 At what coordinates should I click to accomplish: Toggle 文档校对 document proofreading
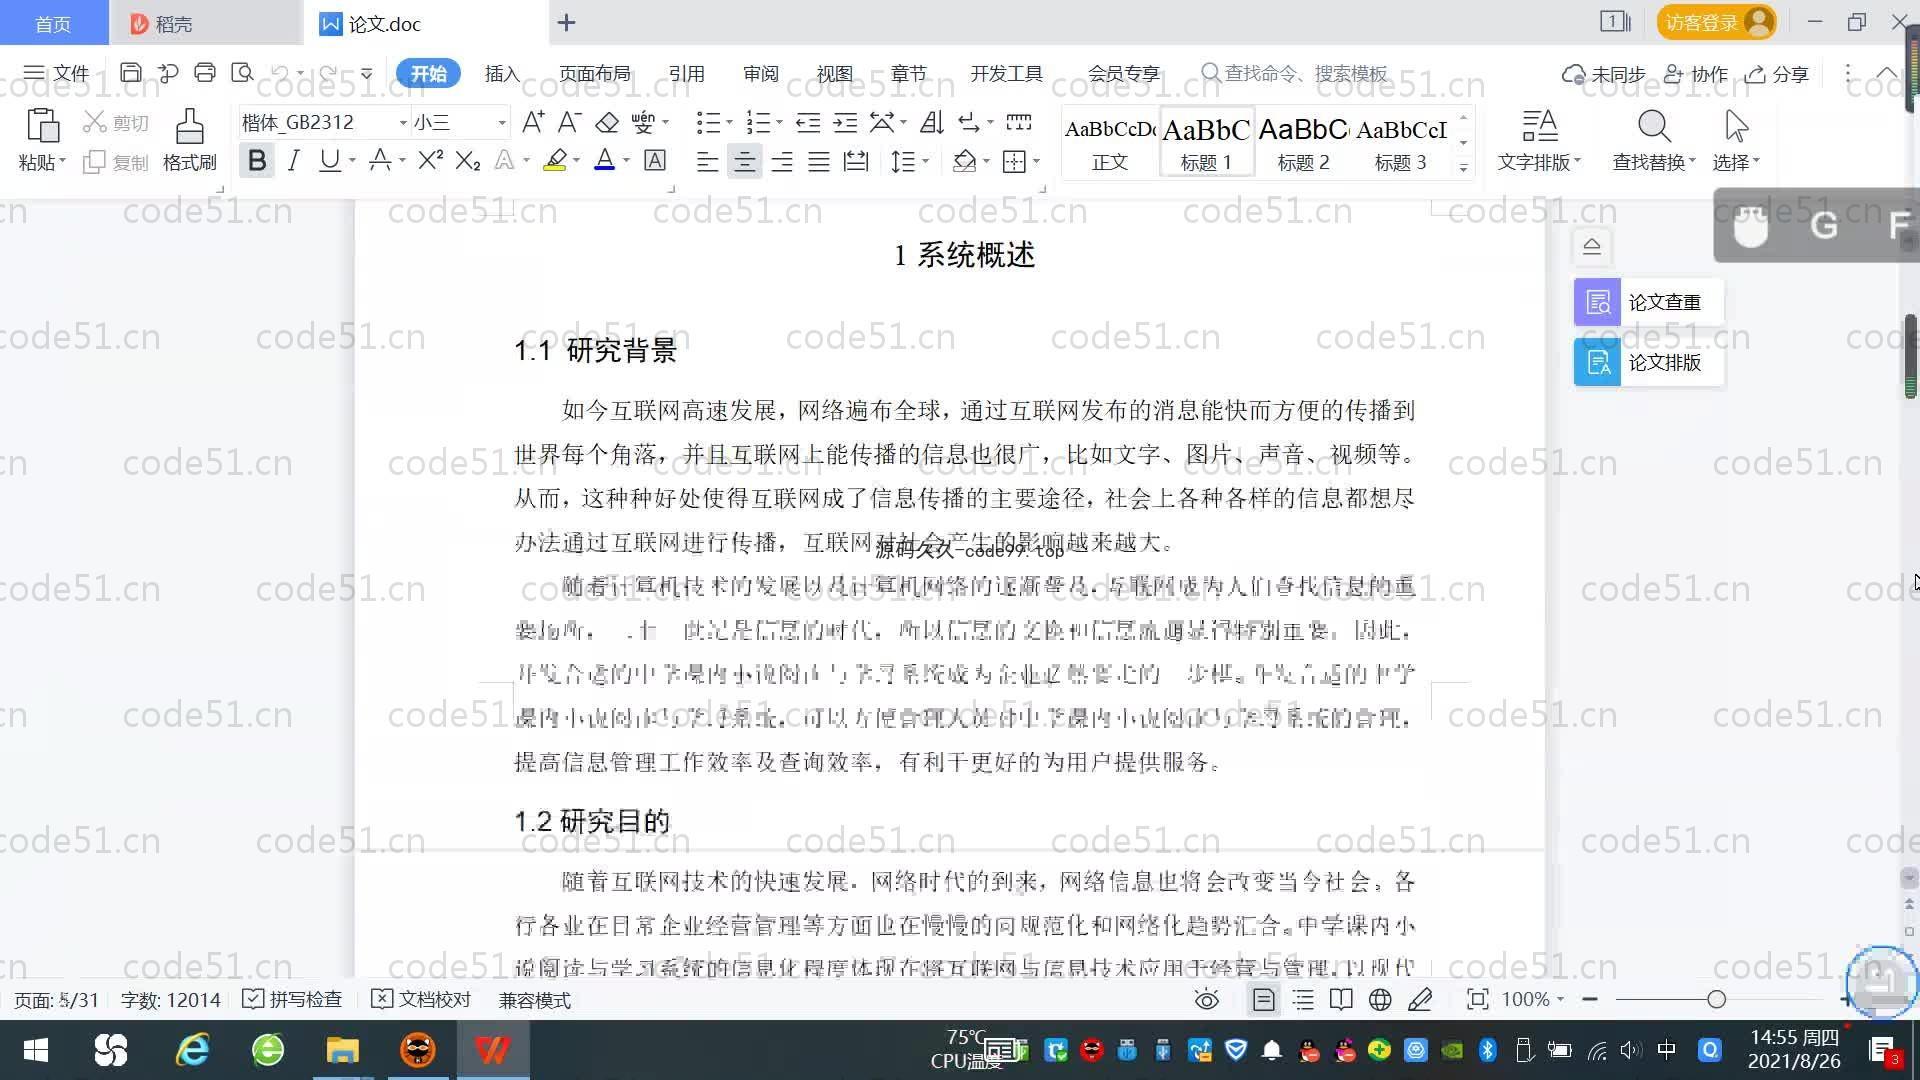[x=421, y=1000]
